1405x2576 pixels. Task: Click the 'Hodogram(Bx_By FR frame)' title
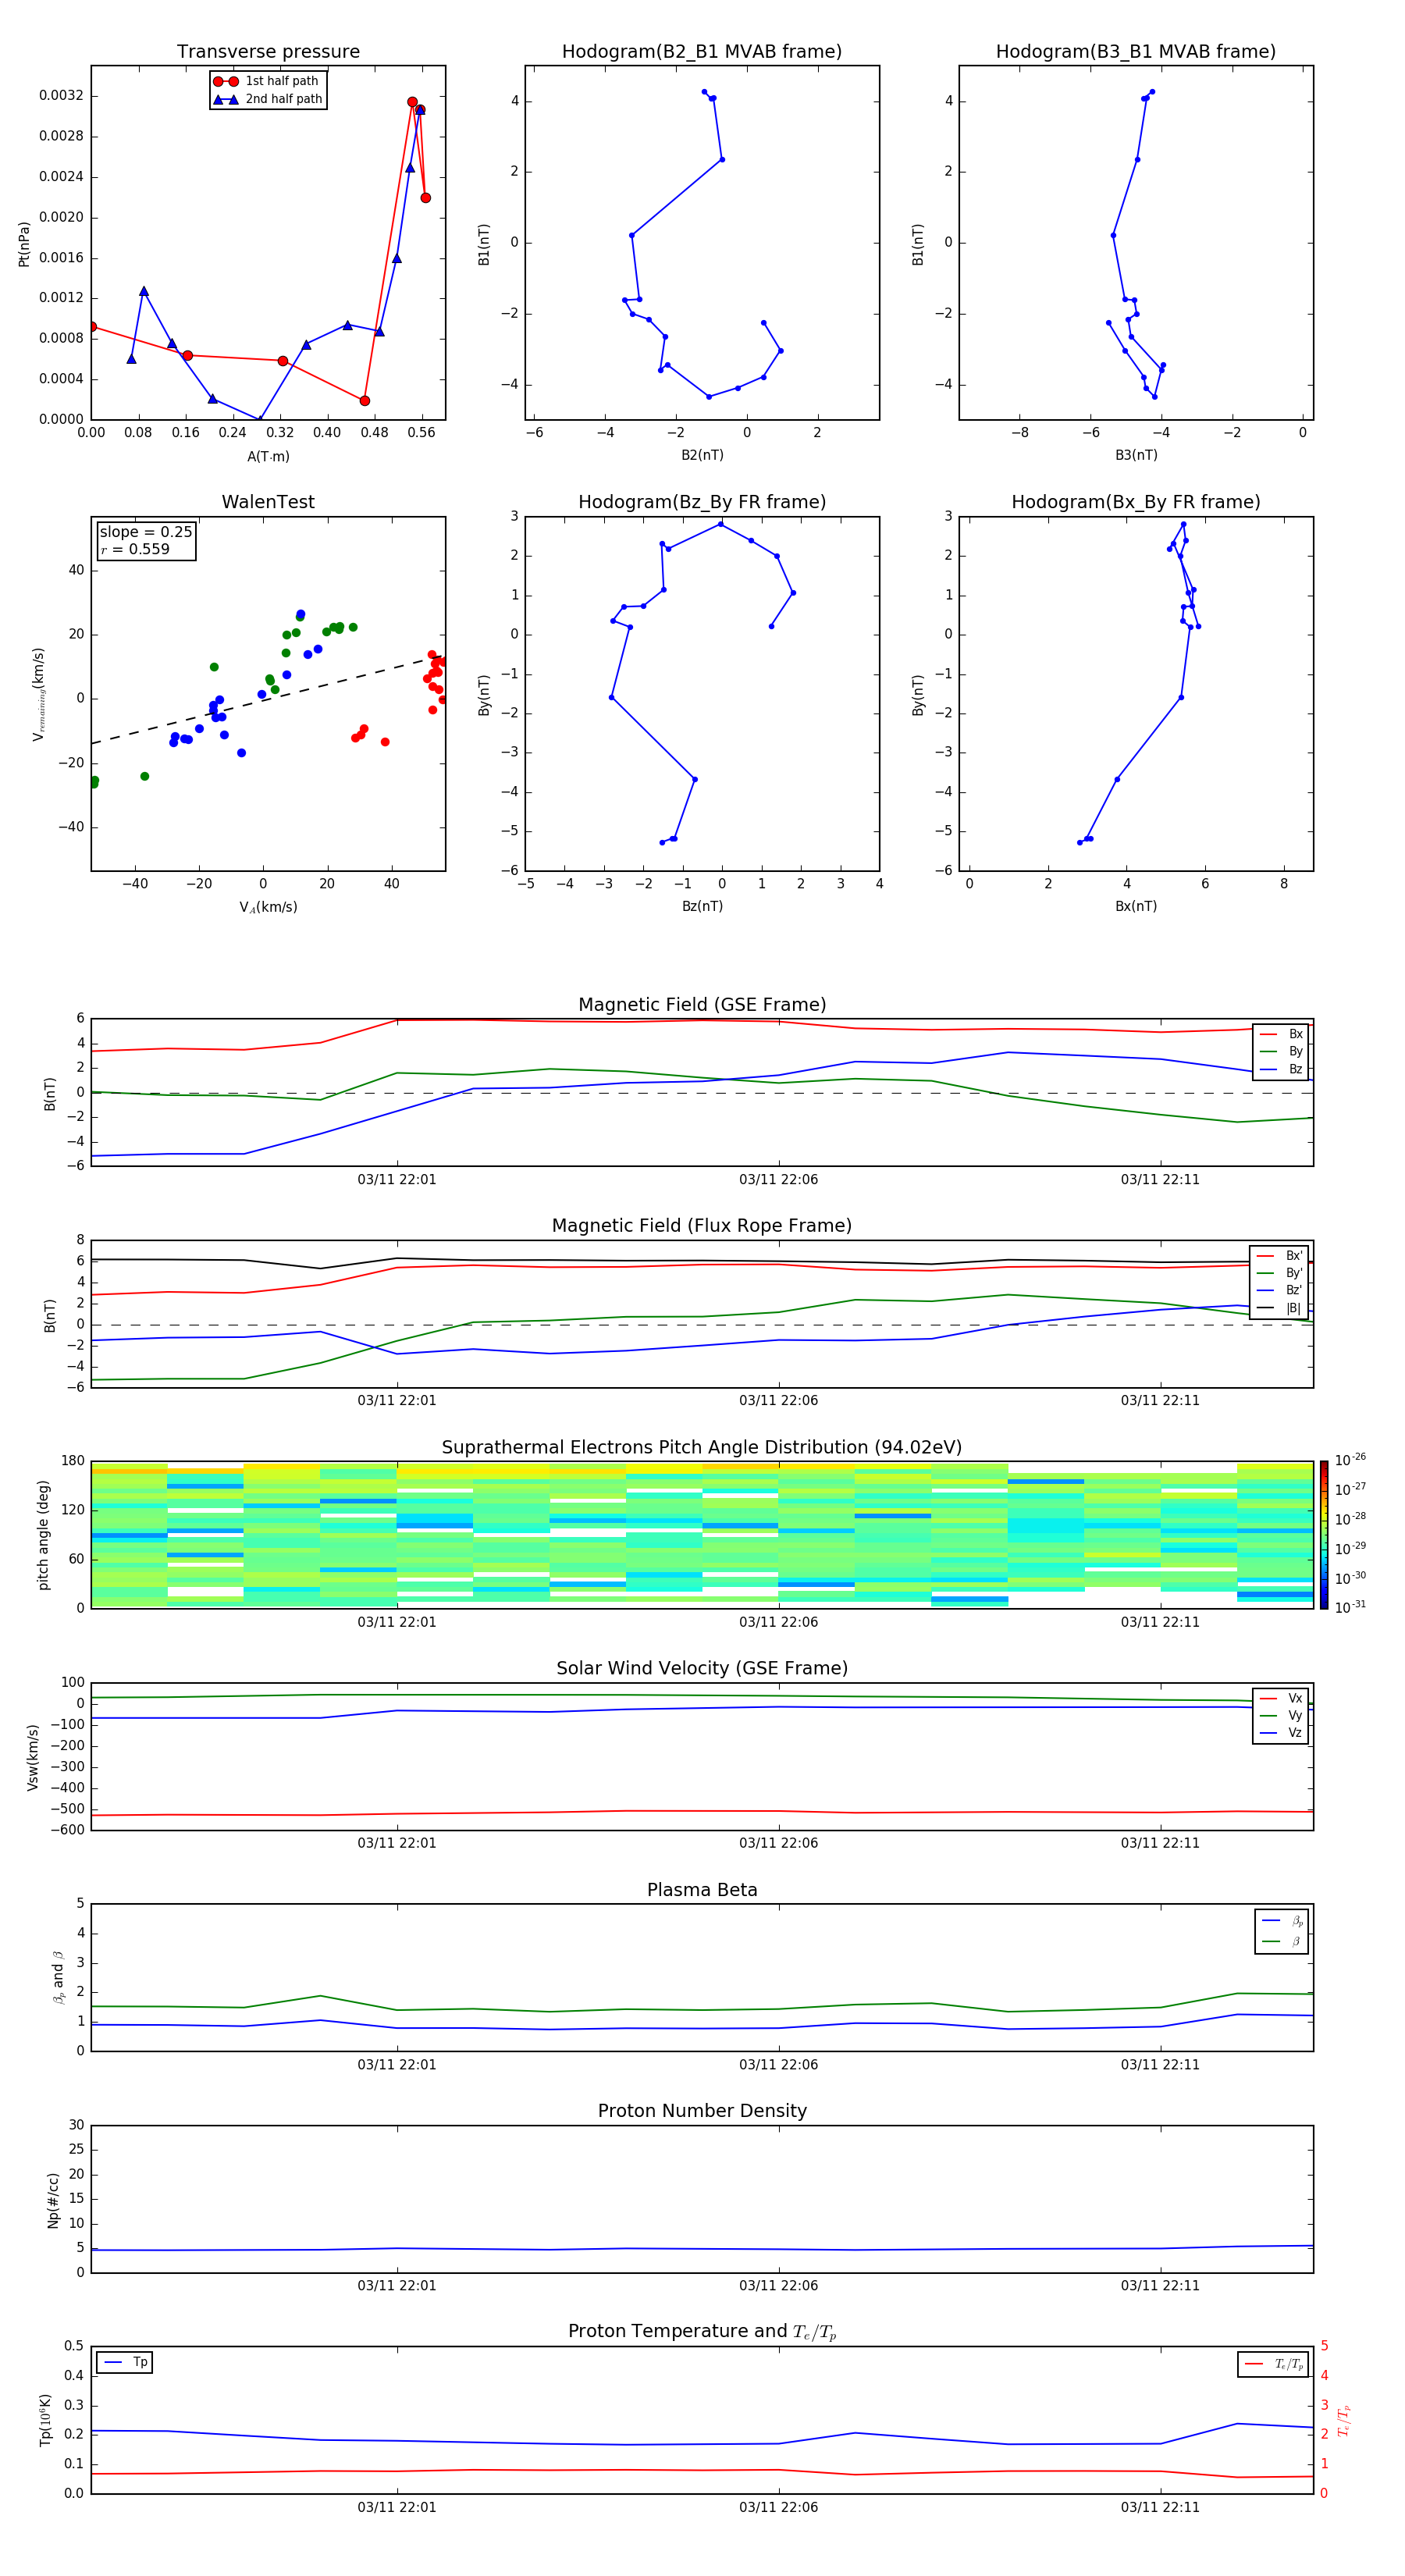pyautogui.click(x=1136, y=502)
